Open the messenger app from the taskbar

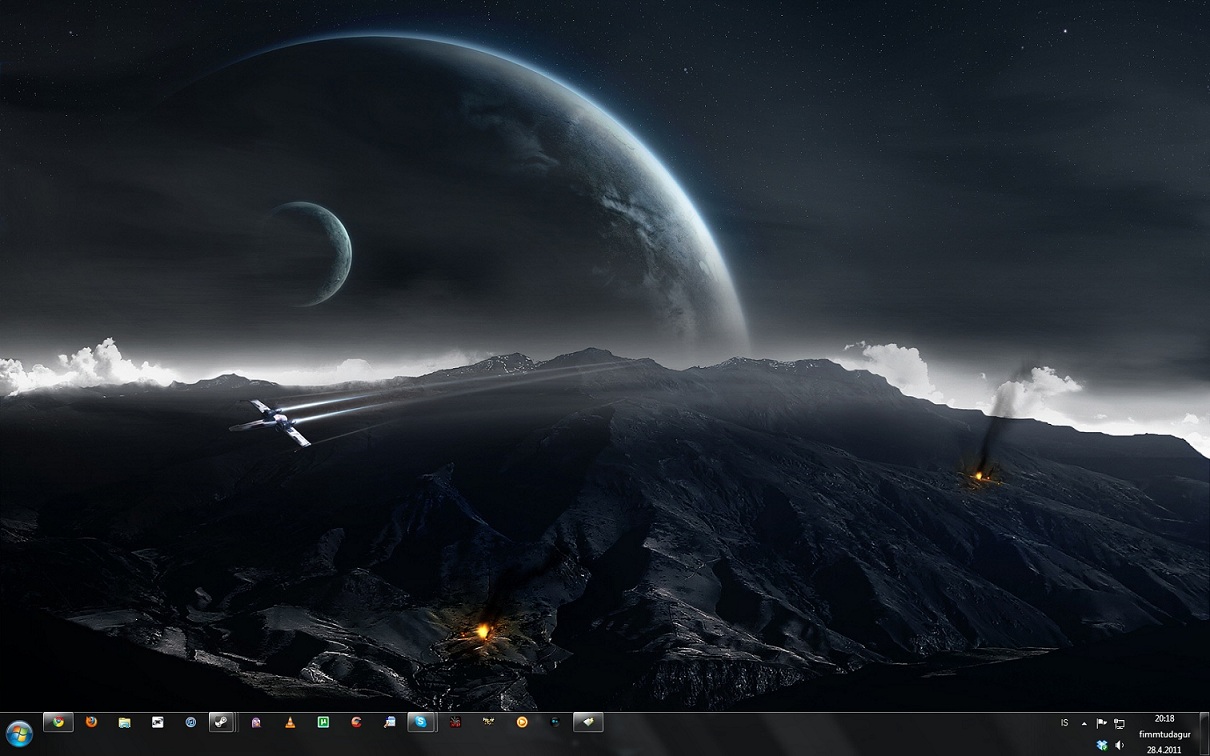click(391, 722)
